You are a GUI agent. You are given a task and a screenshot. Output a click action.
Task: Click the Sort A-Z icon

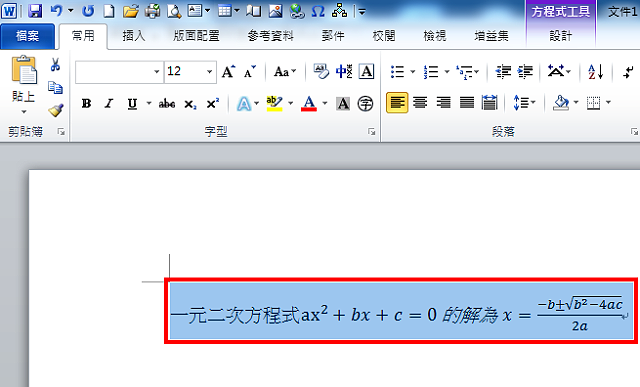coord(596,72)
